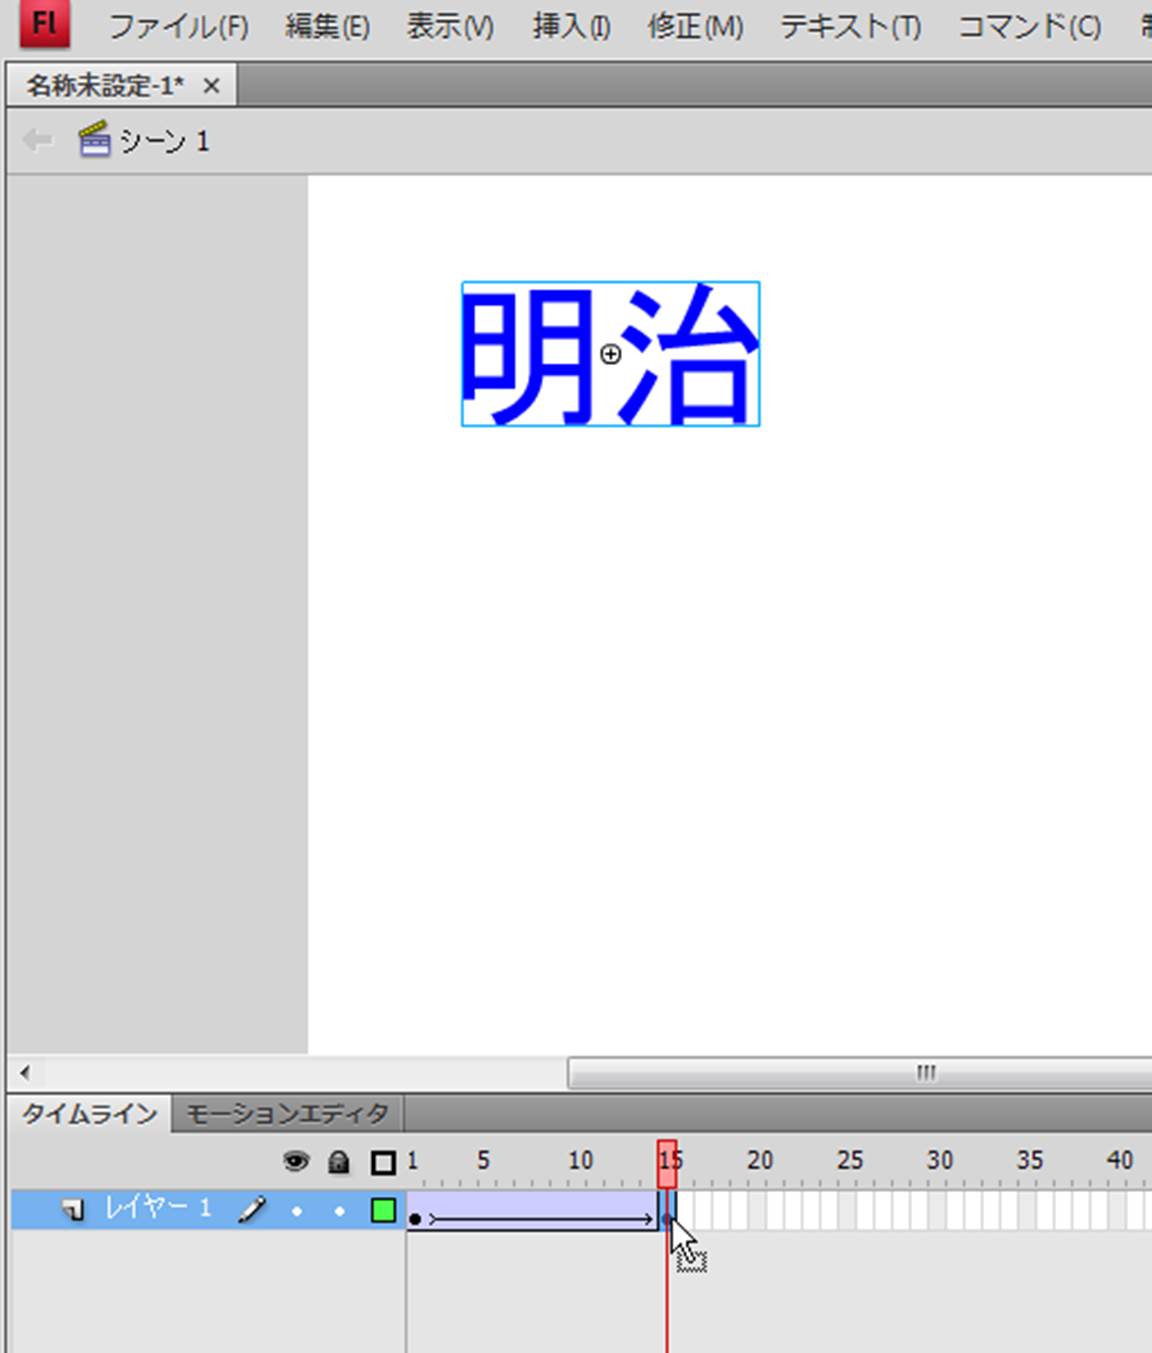Toggle lock dot for レイヤー 1

(x=339, y=1211)
